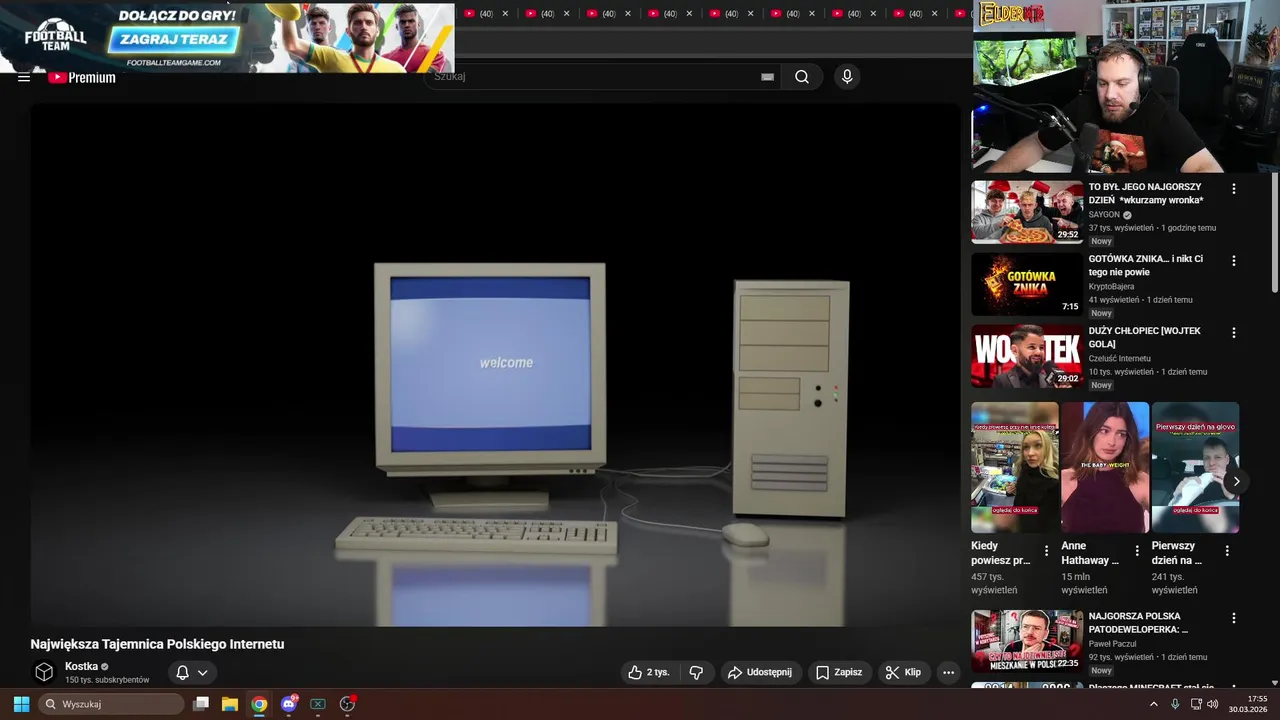Screen dimensions: 1280x720
Task: Start voice search with microphone icon
Action: [847, 77]
